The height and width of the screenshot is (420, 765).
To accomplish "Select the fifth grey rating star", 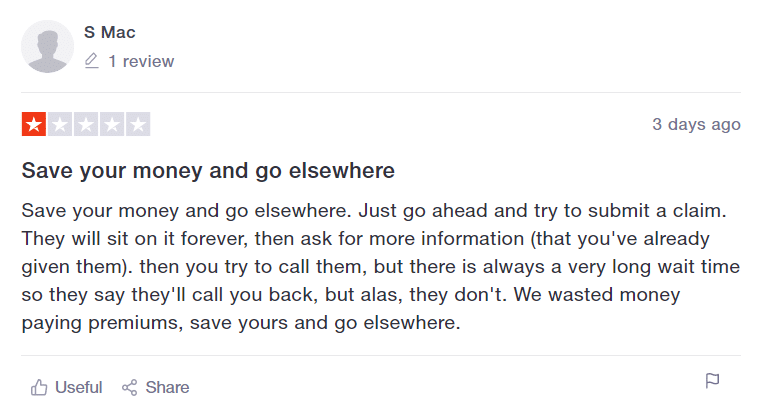I will 138,124.
